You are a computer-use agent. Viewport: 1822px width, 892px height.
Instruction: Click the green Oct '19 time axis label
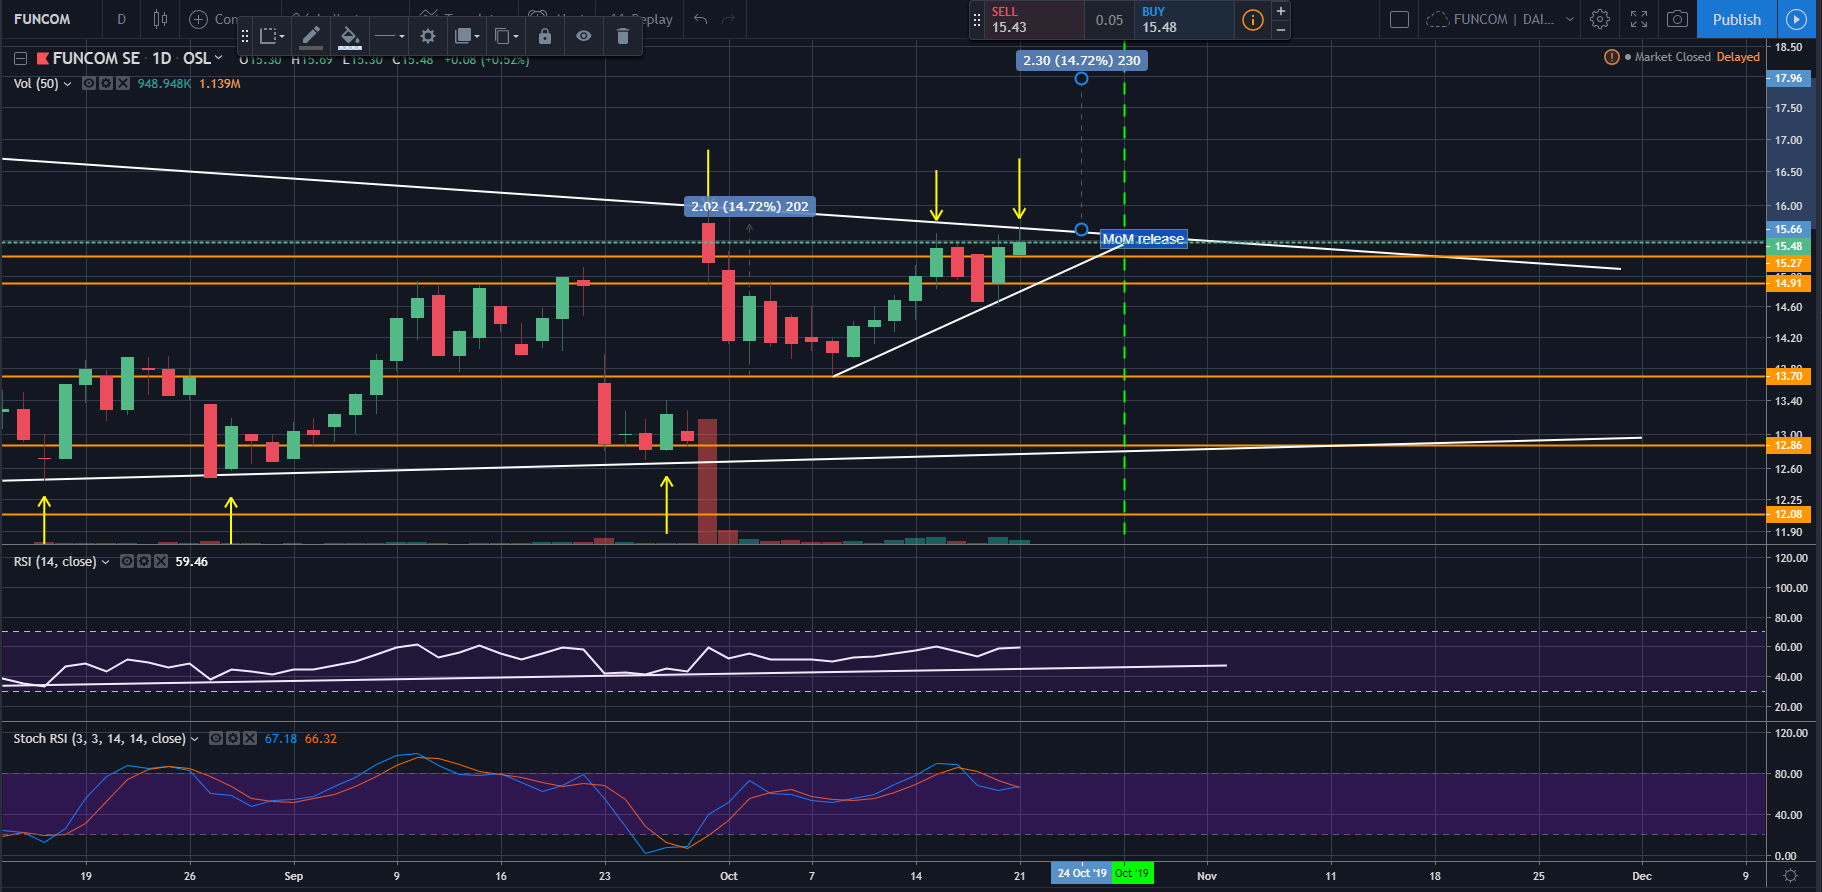pyautogui.click(x=1132, y=873)
